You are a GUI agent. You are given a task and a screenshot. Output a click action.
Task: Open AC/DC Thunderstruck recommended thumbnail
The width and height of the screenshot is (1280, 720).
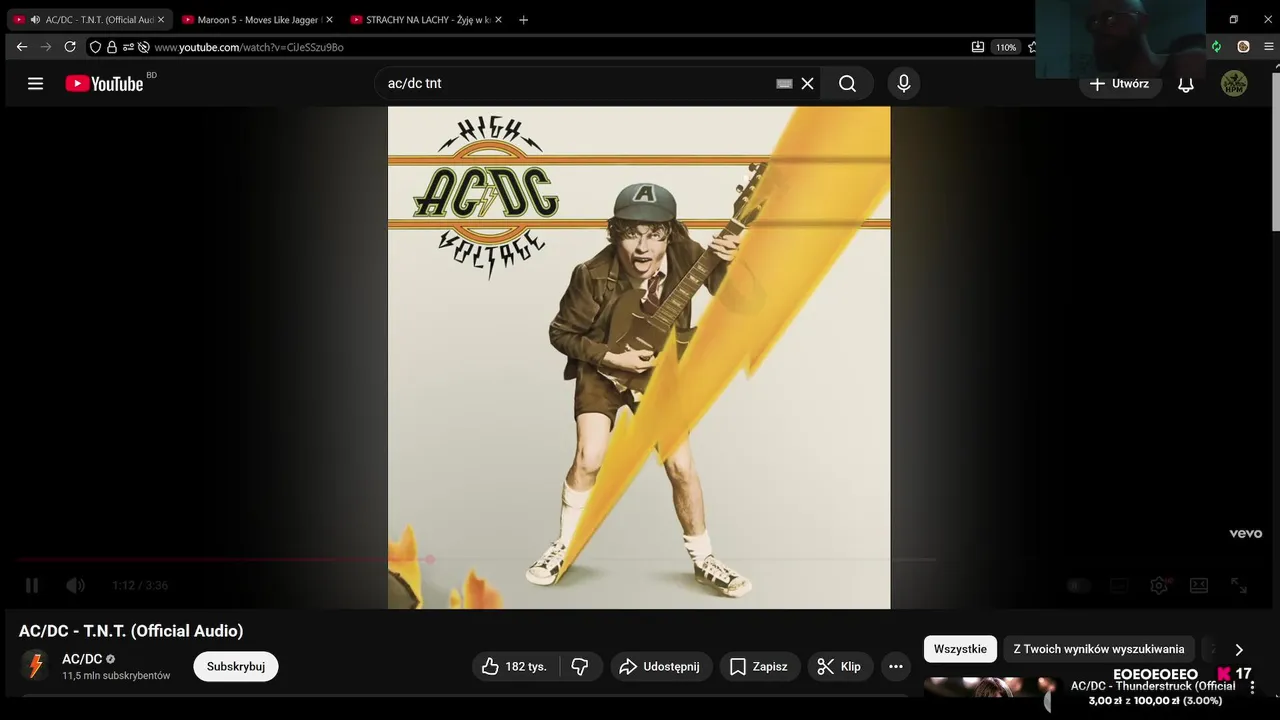990,687
